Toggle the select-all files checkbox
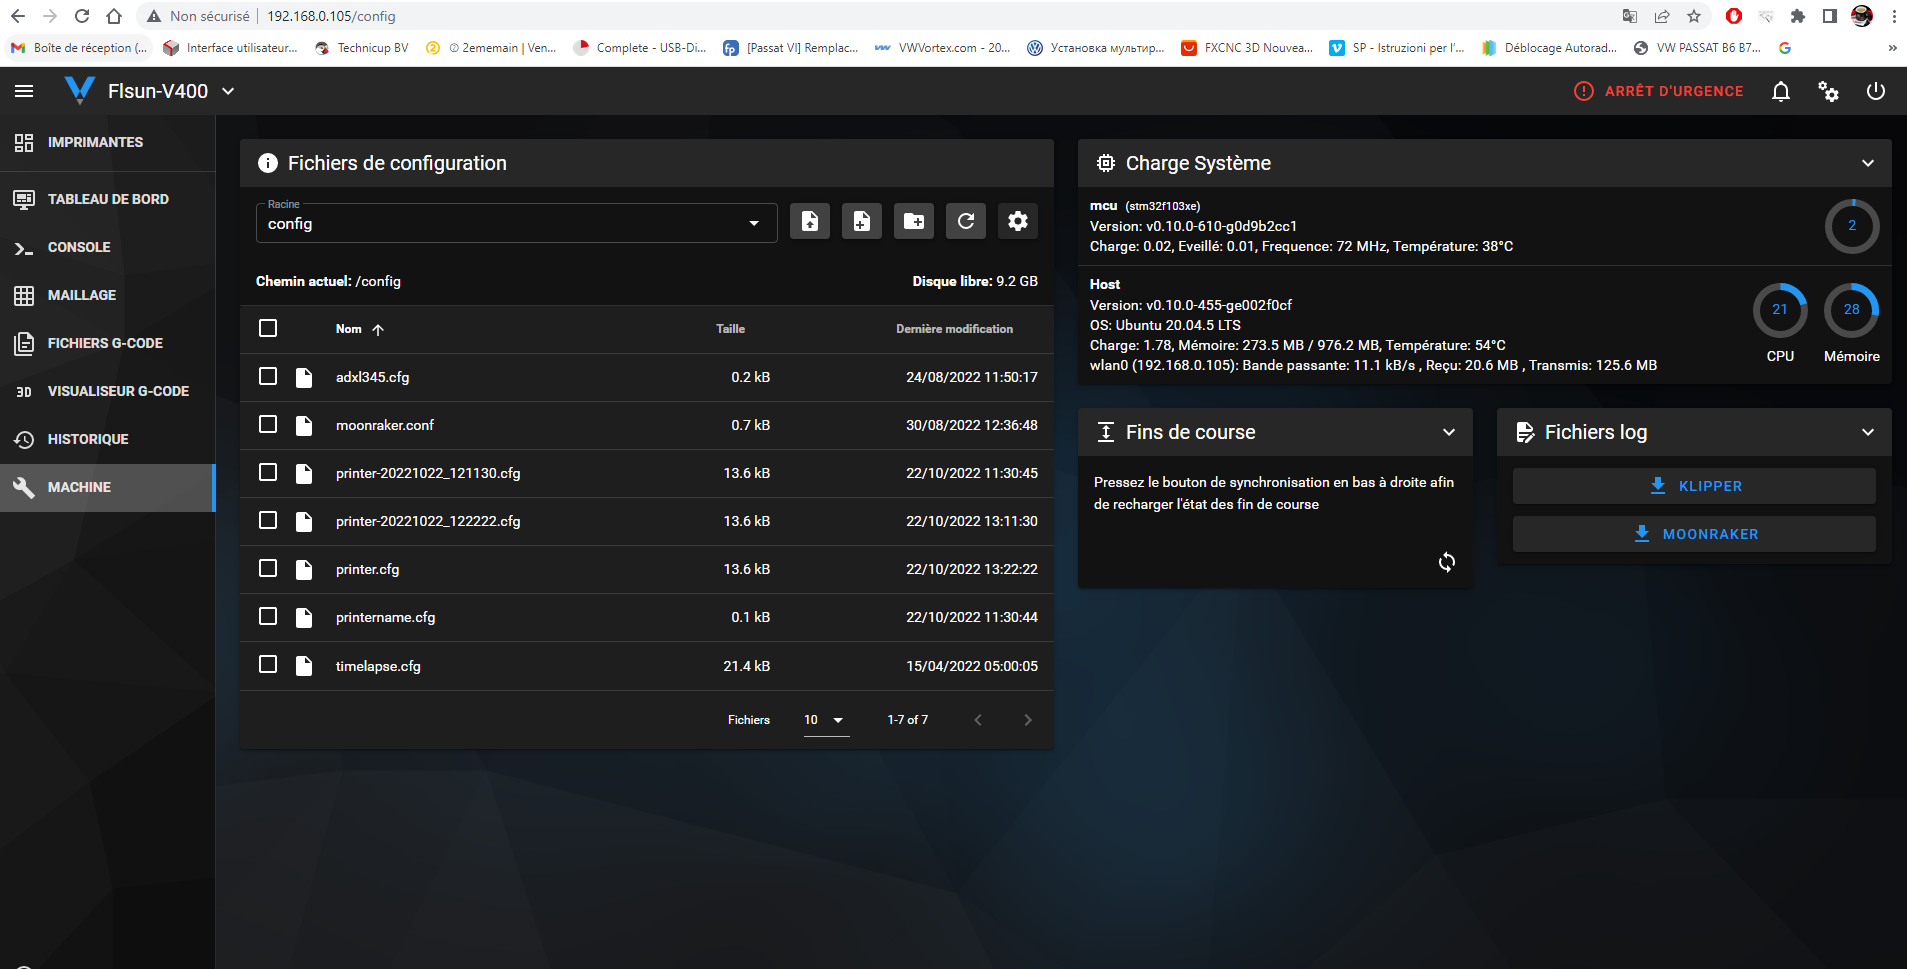 [268, 328]
